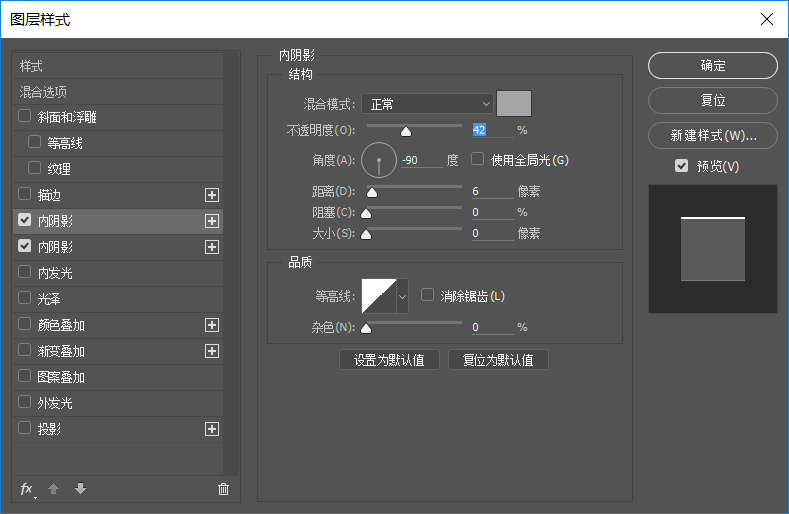Click the move effect down arrow
Viewport: 789px width, 514px height.
[80, 489]
